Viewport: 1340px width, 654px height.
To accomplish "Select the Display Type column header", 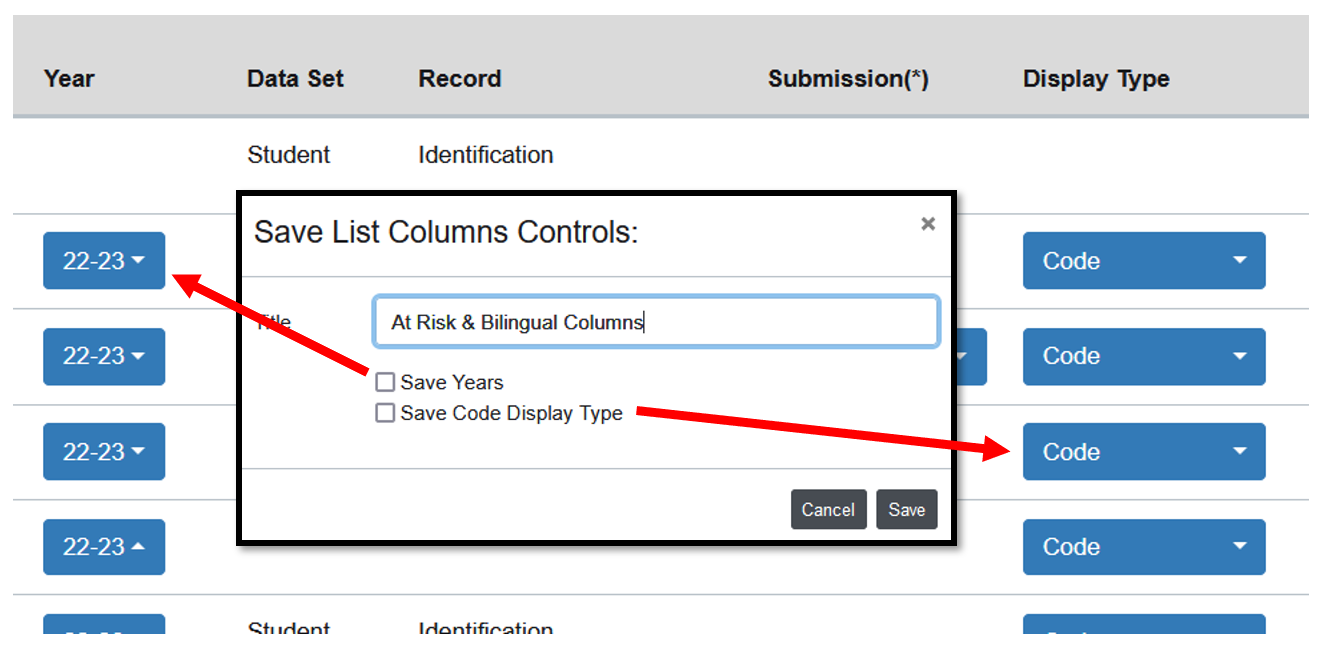I will click(1096, 79).
